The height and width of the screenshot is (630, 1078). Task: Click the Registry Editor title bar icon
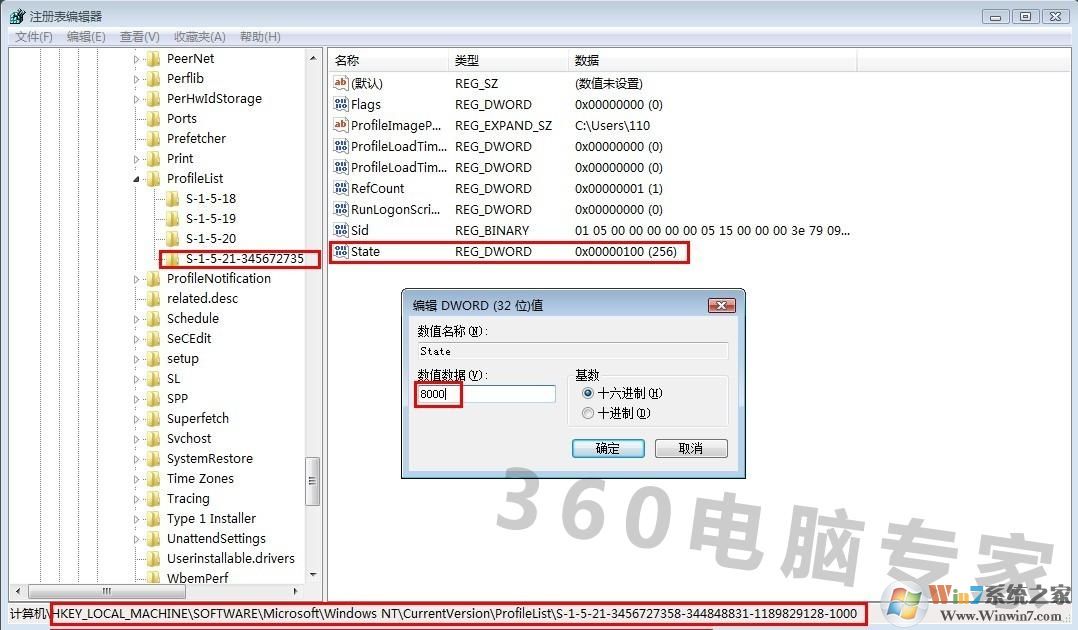tap(16, 15)
